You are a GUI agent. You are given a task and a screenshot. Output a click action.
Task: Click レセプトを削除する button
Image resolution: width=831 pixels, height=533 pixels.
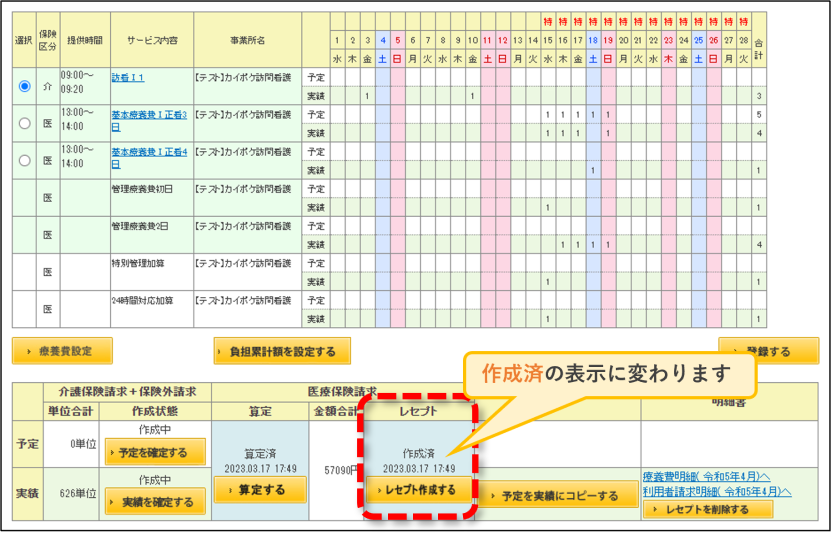(708, 510)
